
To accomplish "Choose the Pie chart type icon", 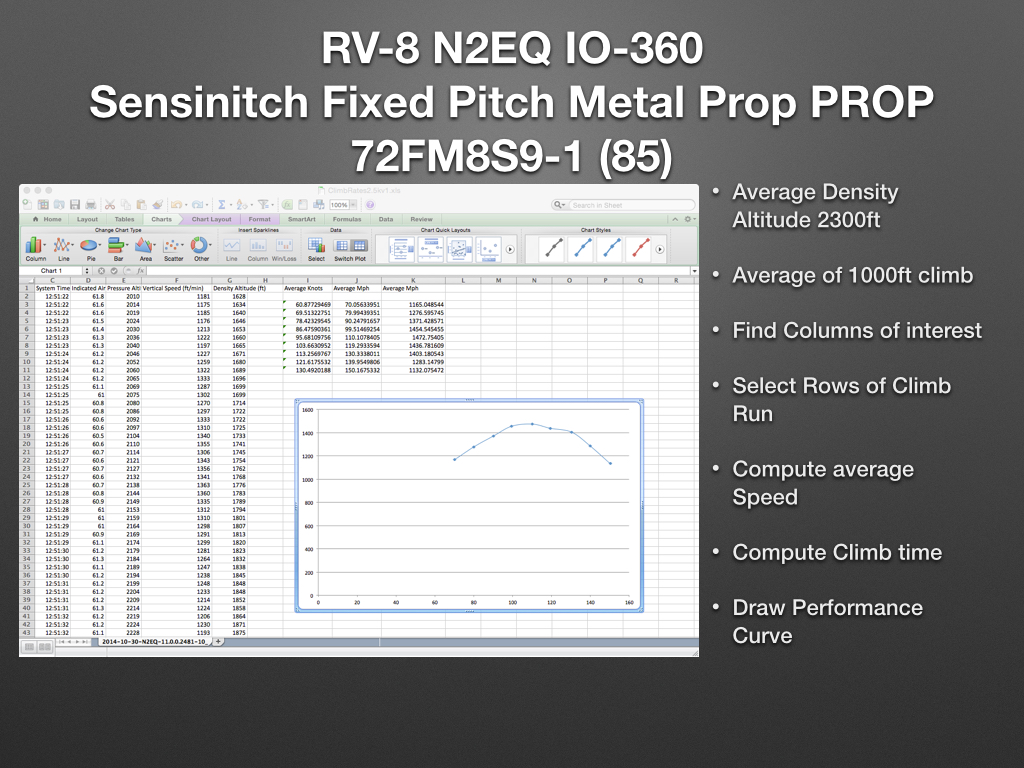I will coord(90,246).
